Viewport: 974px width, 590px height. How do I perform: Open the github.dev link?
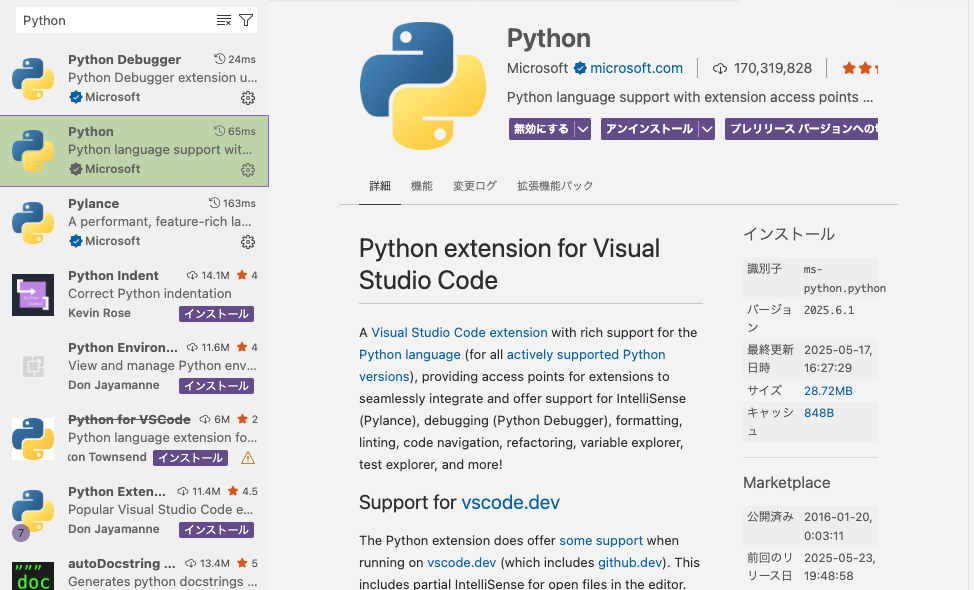[x=630, y=563]
